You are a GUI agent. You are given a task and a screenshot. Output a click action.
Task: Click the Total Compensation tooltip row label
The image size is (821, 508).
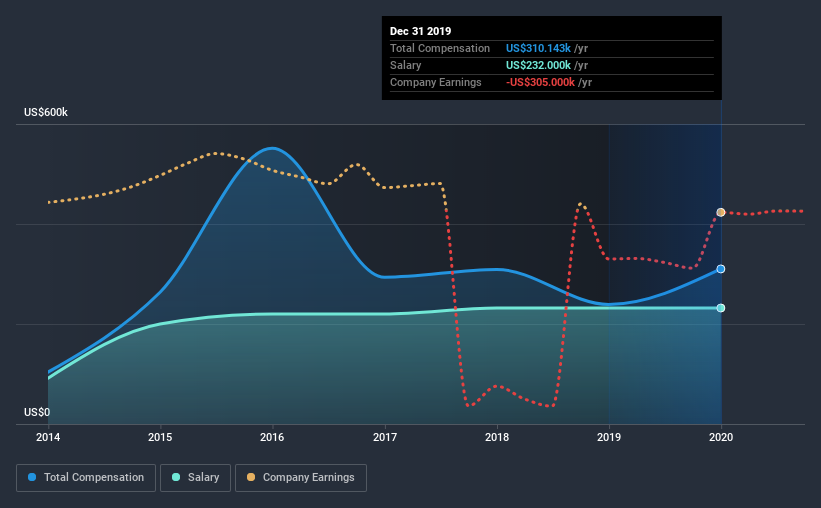[440, 48]
